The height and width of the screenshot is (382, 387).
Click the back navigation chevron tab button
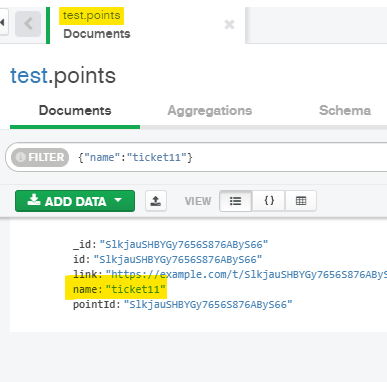(x=28, y=24)
